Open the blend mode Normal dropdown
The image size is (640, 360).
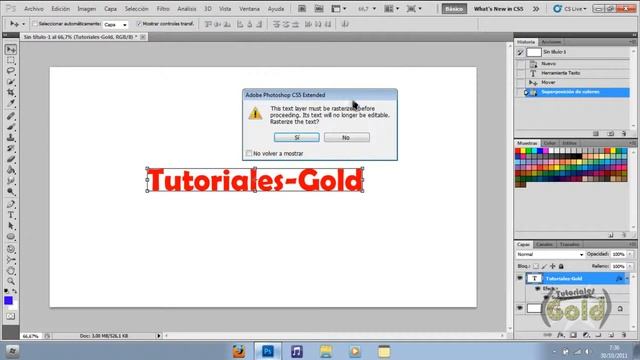click(x=550, y=254)
